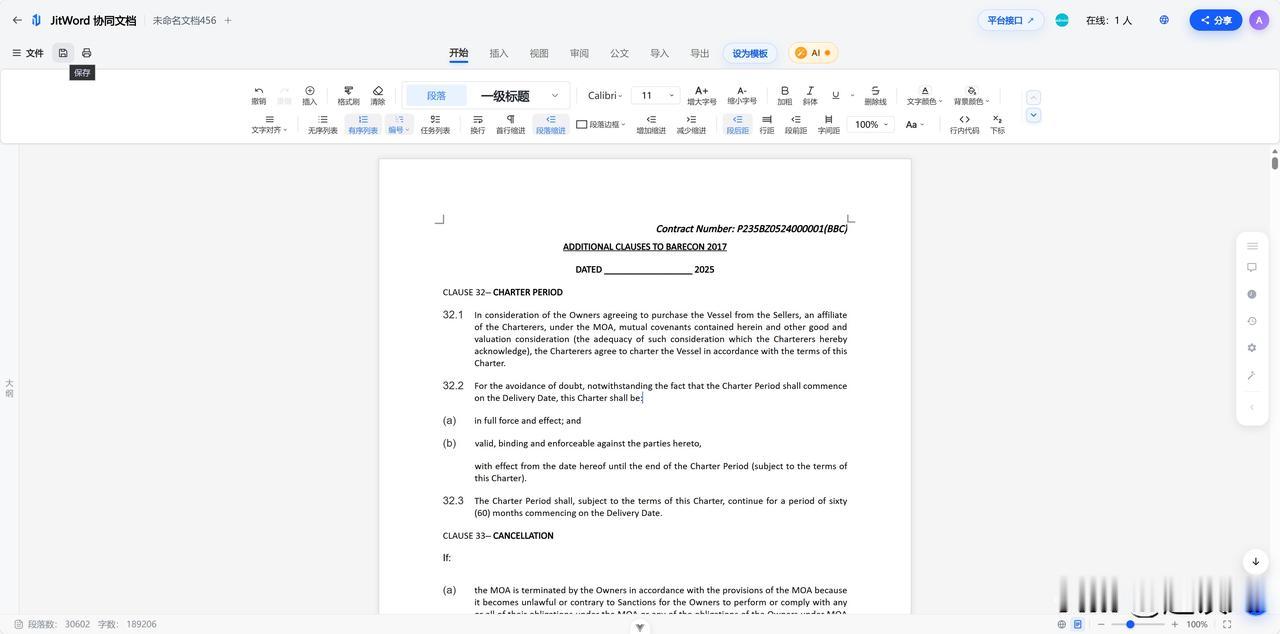Select the 格式刷 format painter tool
The image size is (1280, 634).
348,95
